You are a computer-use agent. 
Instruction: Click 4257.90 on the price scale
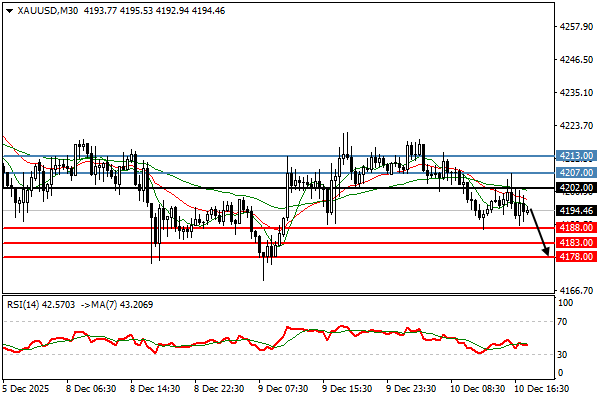574,26
